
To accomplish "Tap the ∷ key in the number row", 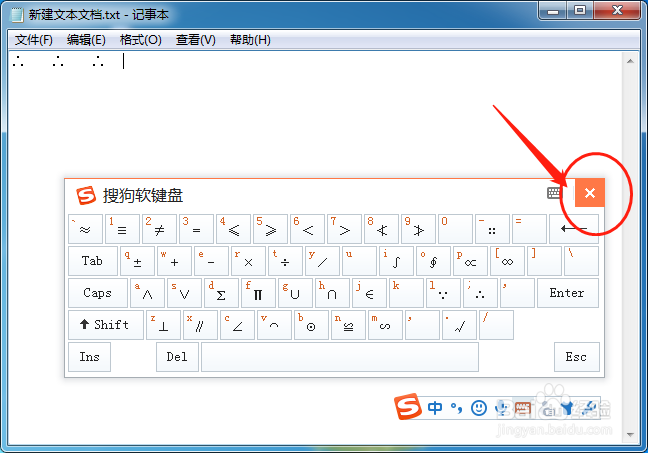I will [492, 229].
